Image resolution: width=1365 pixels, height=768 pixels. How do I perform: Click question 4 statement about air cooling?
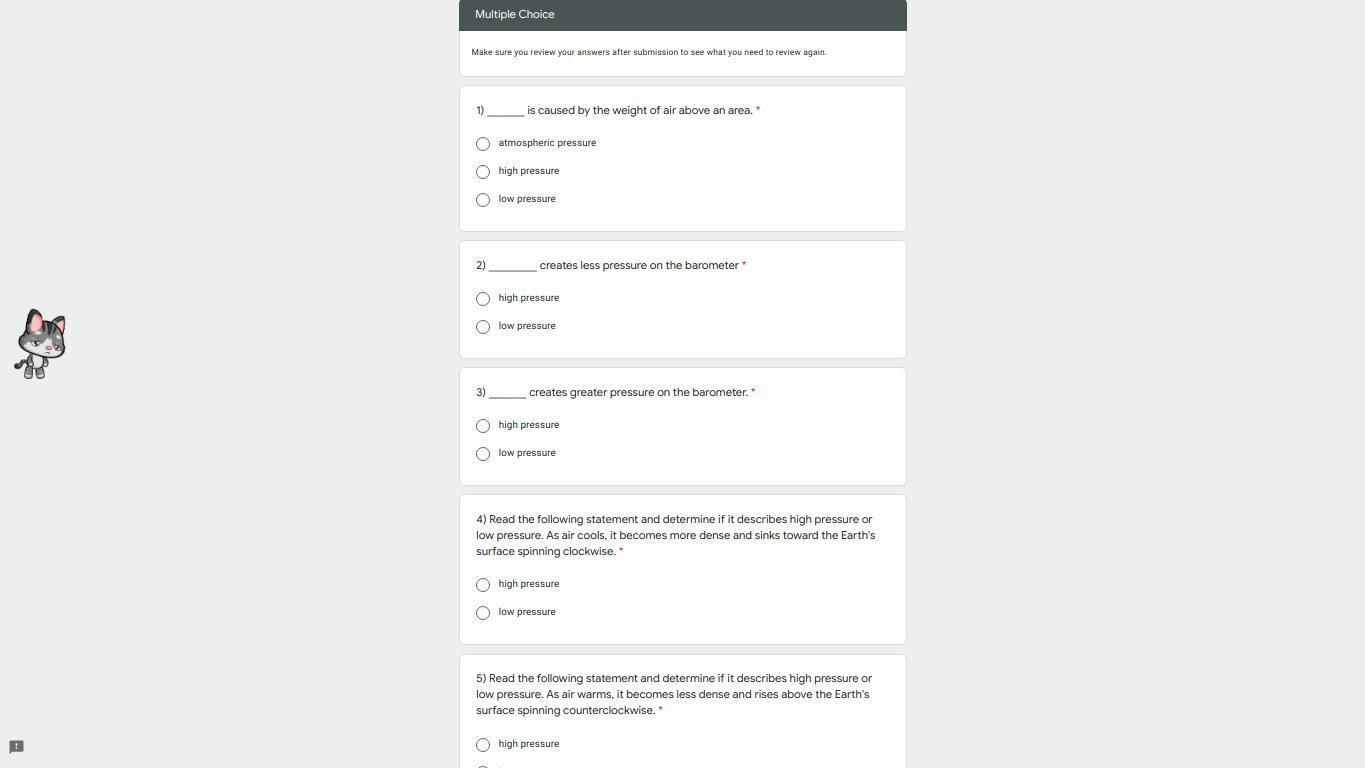675,535
